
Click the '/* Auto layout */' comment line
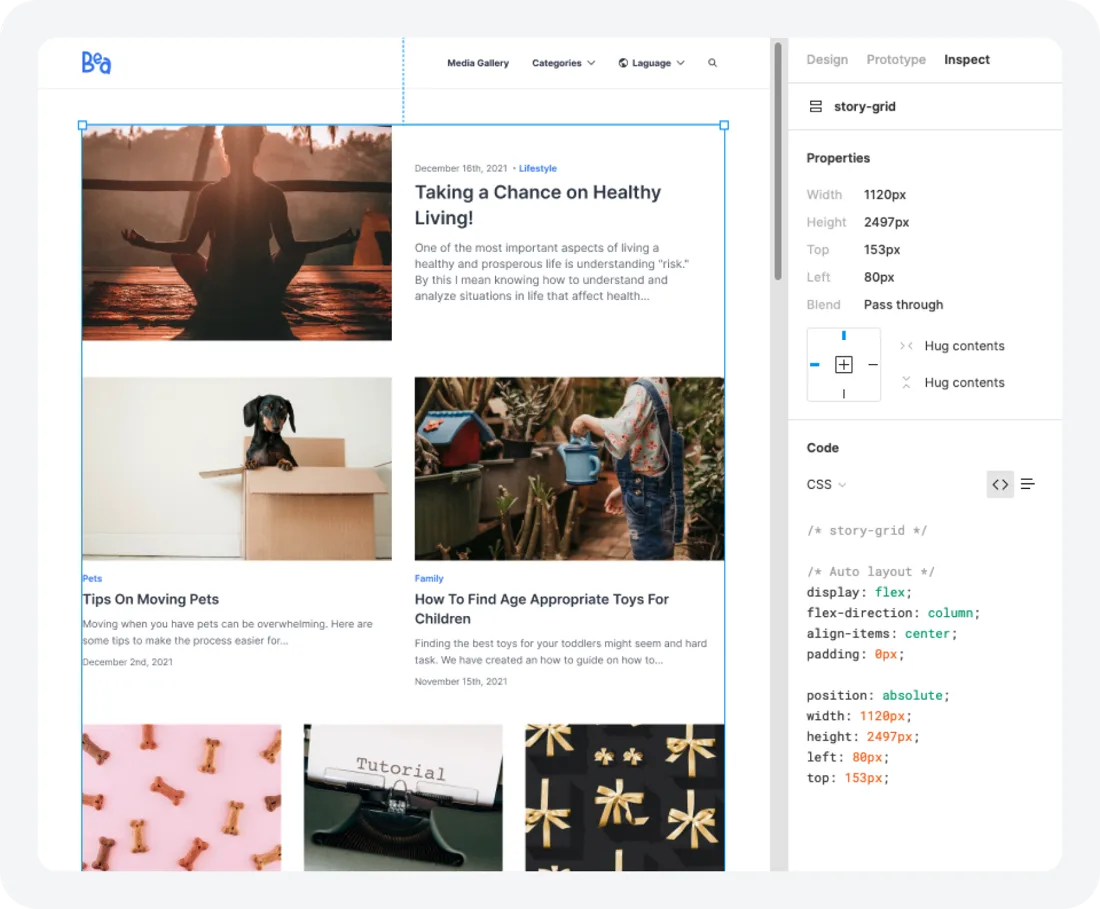[x=871, y=572]
